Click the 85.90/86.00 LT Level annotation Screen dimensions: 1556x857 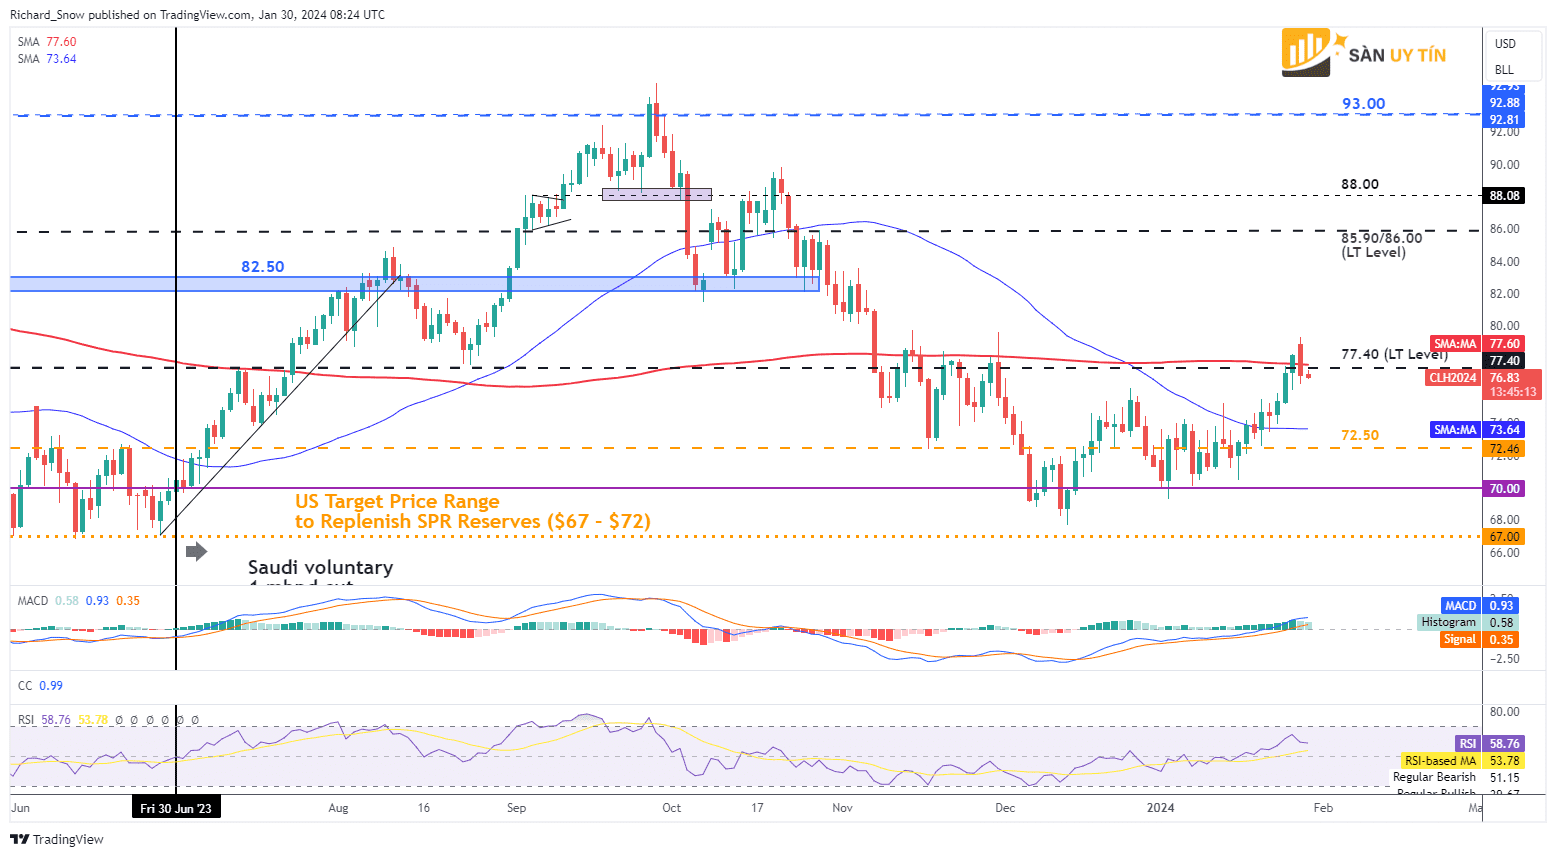click(1381, 245)
